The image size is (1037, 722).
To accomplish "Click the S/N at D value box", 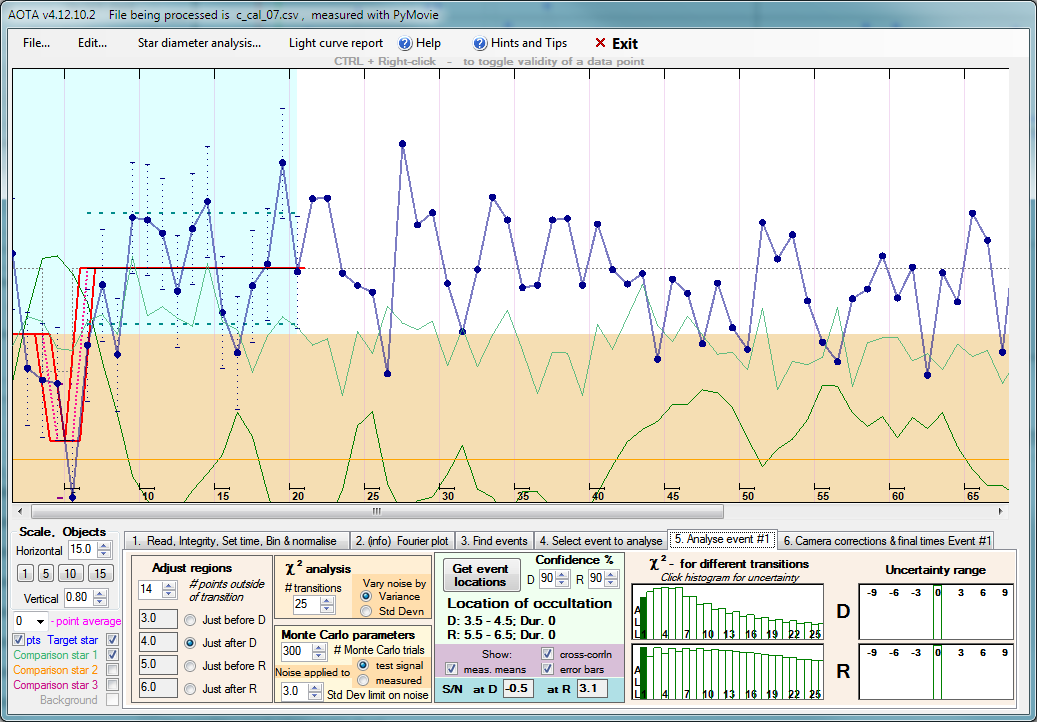I will coord(519,689).
